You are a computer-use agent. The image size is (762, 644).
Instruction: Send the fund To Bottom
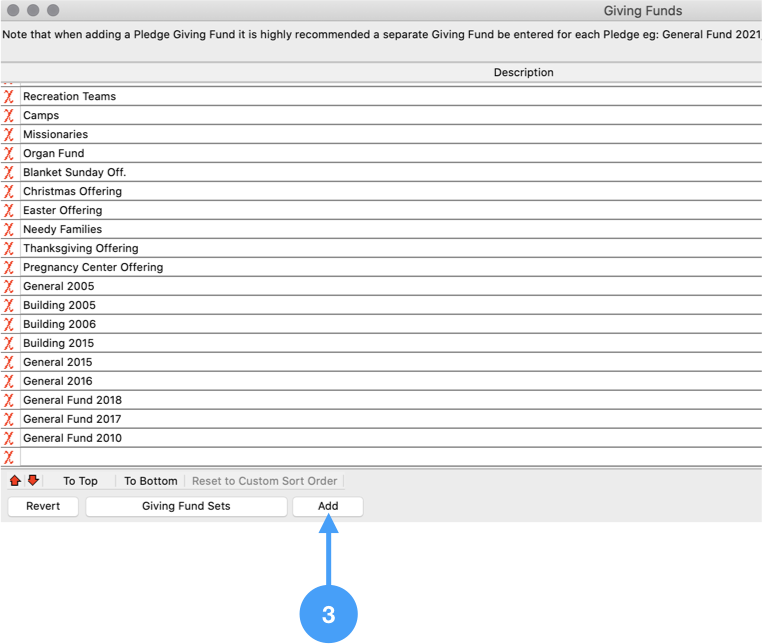point(151,481)
